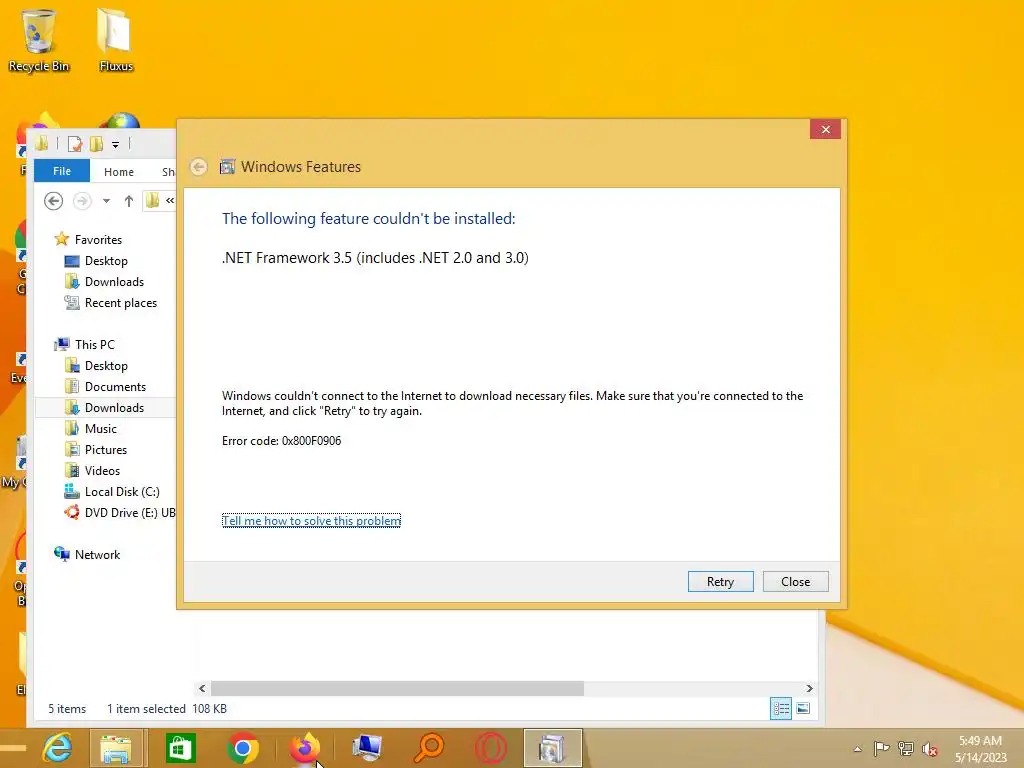This screenshot has width=1024, height=768.
Task: Open 'Tell me how to solve this problem' link
Action: click(x=312, y=520)
